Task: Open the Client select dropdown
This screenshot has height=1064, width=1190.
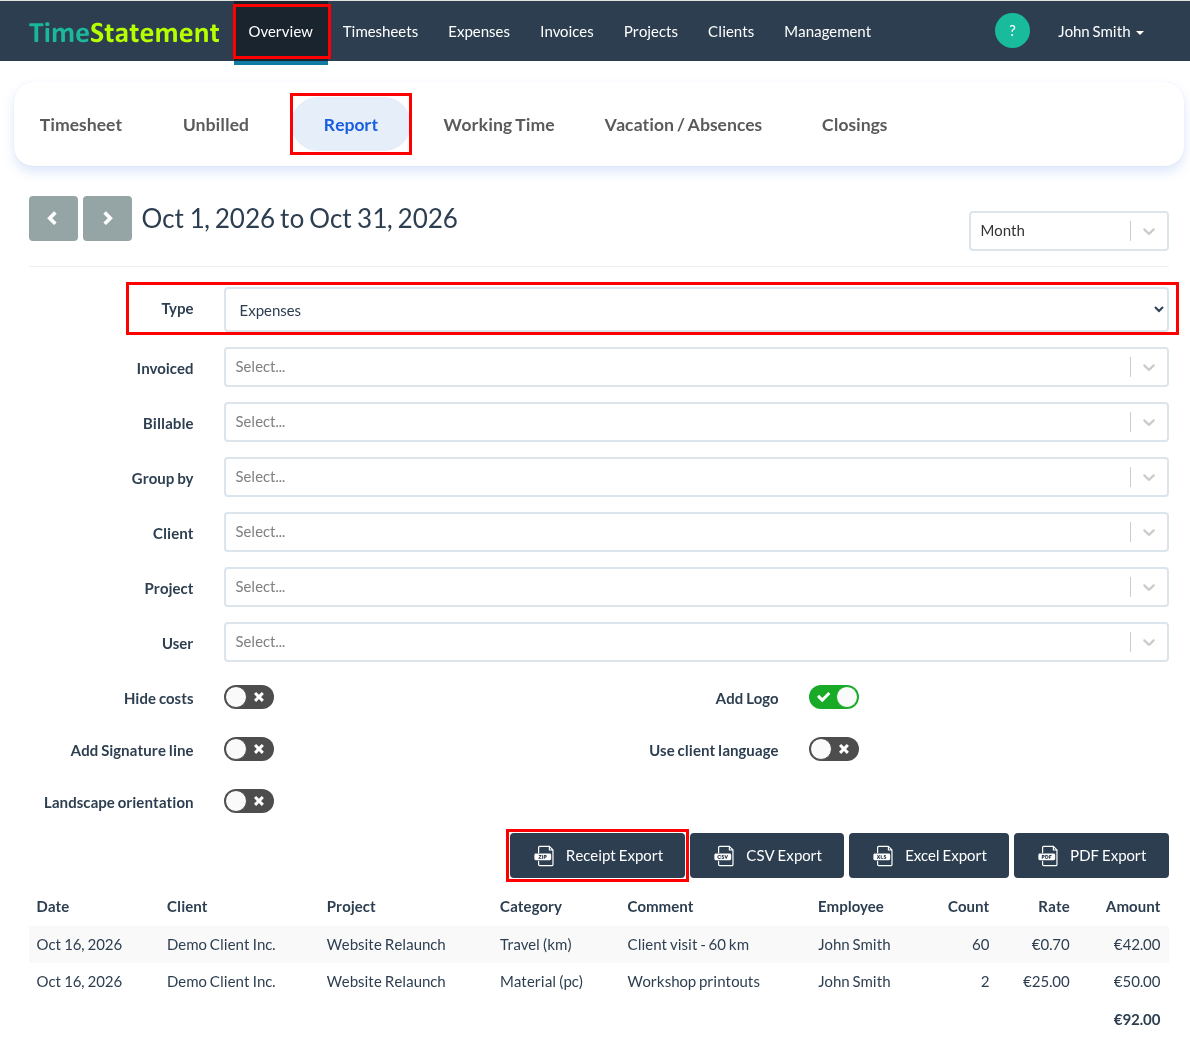Action: click(x=696, y=532)
